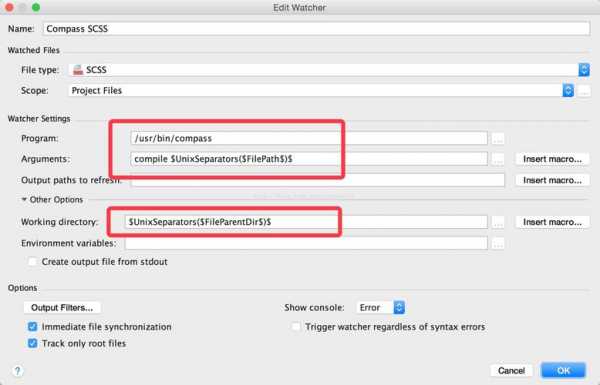Open the Environment variables editor button

pos(498,243)
